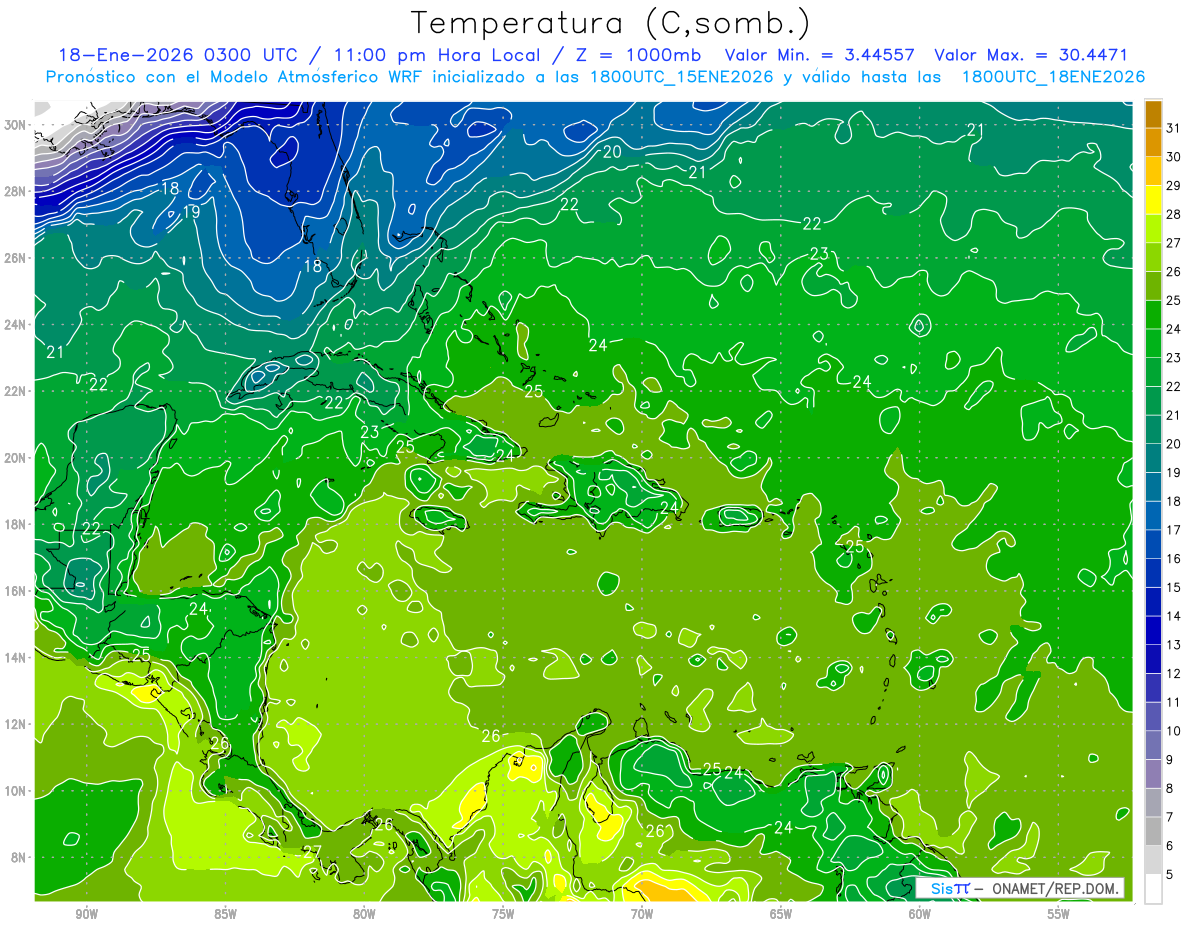1200x927 pixels.
Task: Click the purple legend swatch between 9 and 10
Action: [x=1153, y=744]
